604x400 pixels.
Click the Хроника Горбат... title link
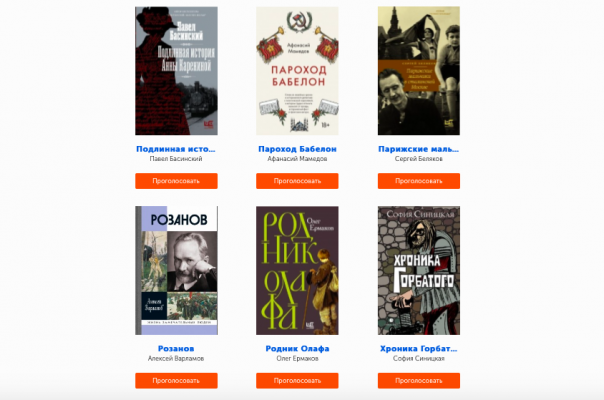pos(419,349)
